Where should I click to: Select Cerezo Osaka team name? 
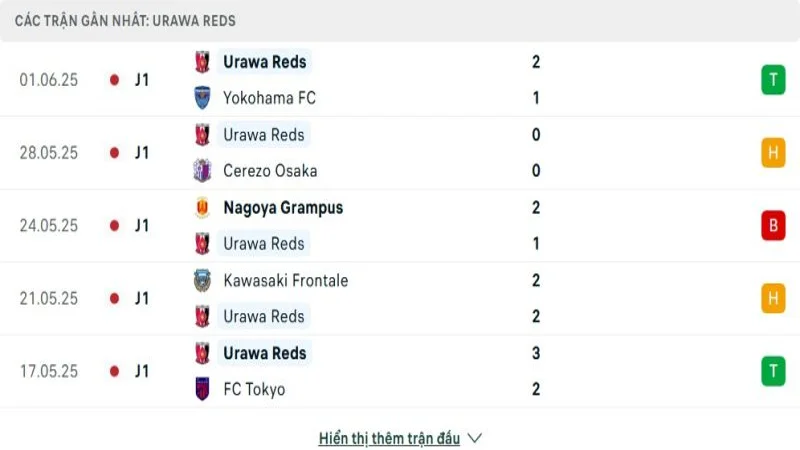click(270, 171)
